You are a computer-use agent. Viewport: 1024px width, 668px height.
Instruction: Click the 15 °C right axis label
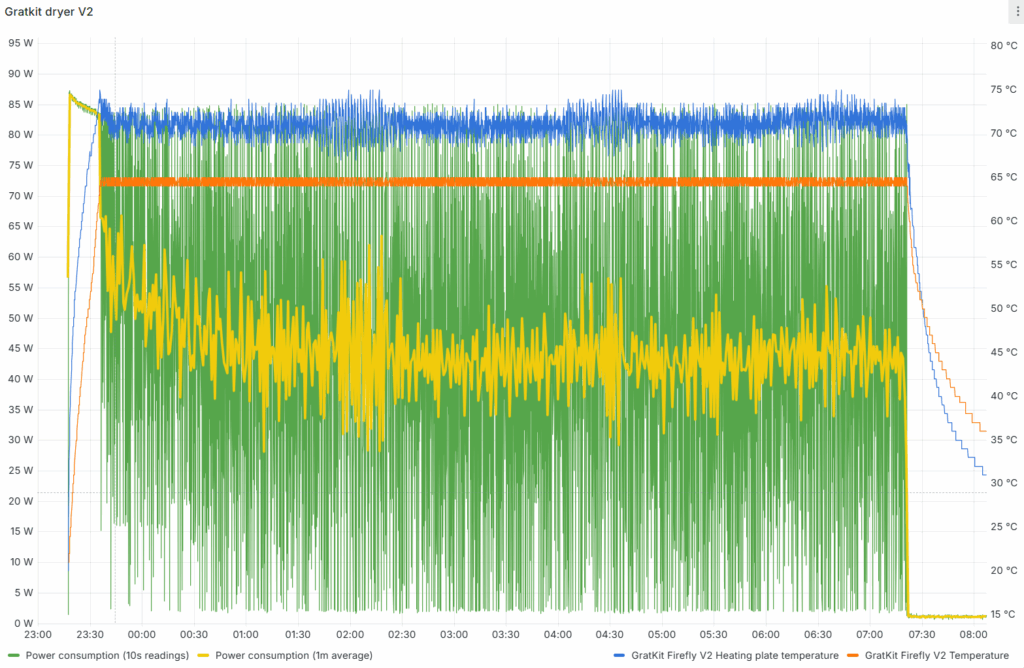point(1002,614)
